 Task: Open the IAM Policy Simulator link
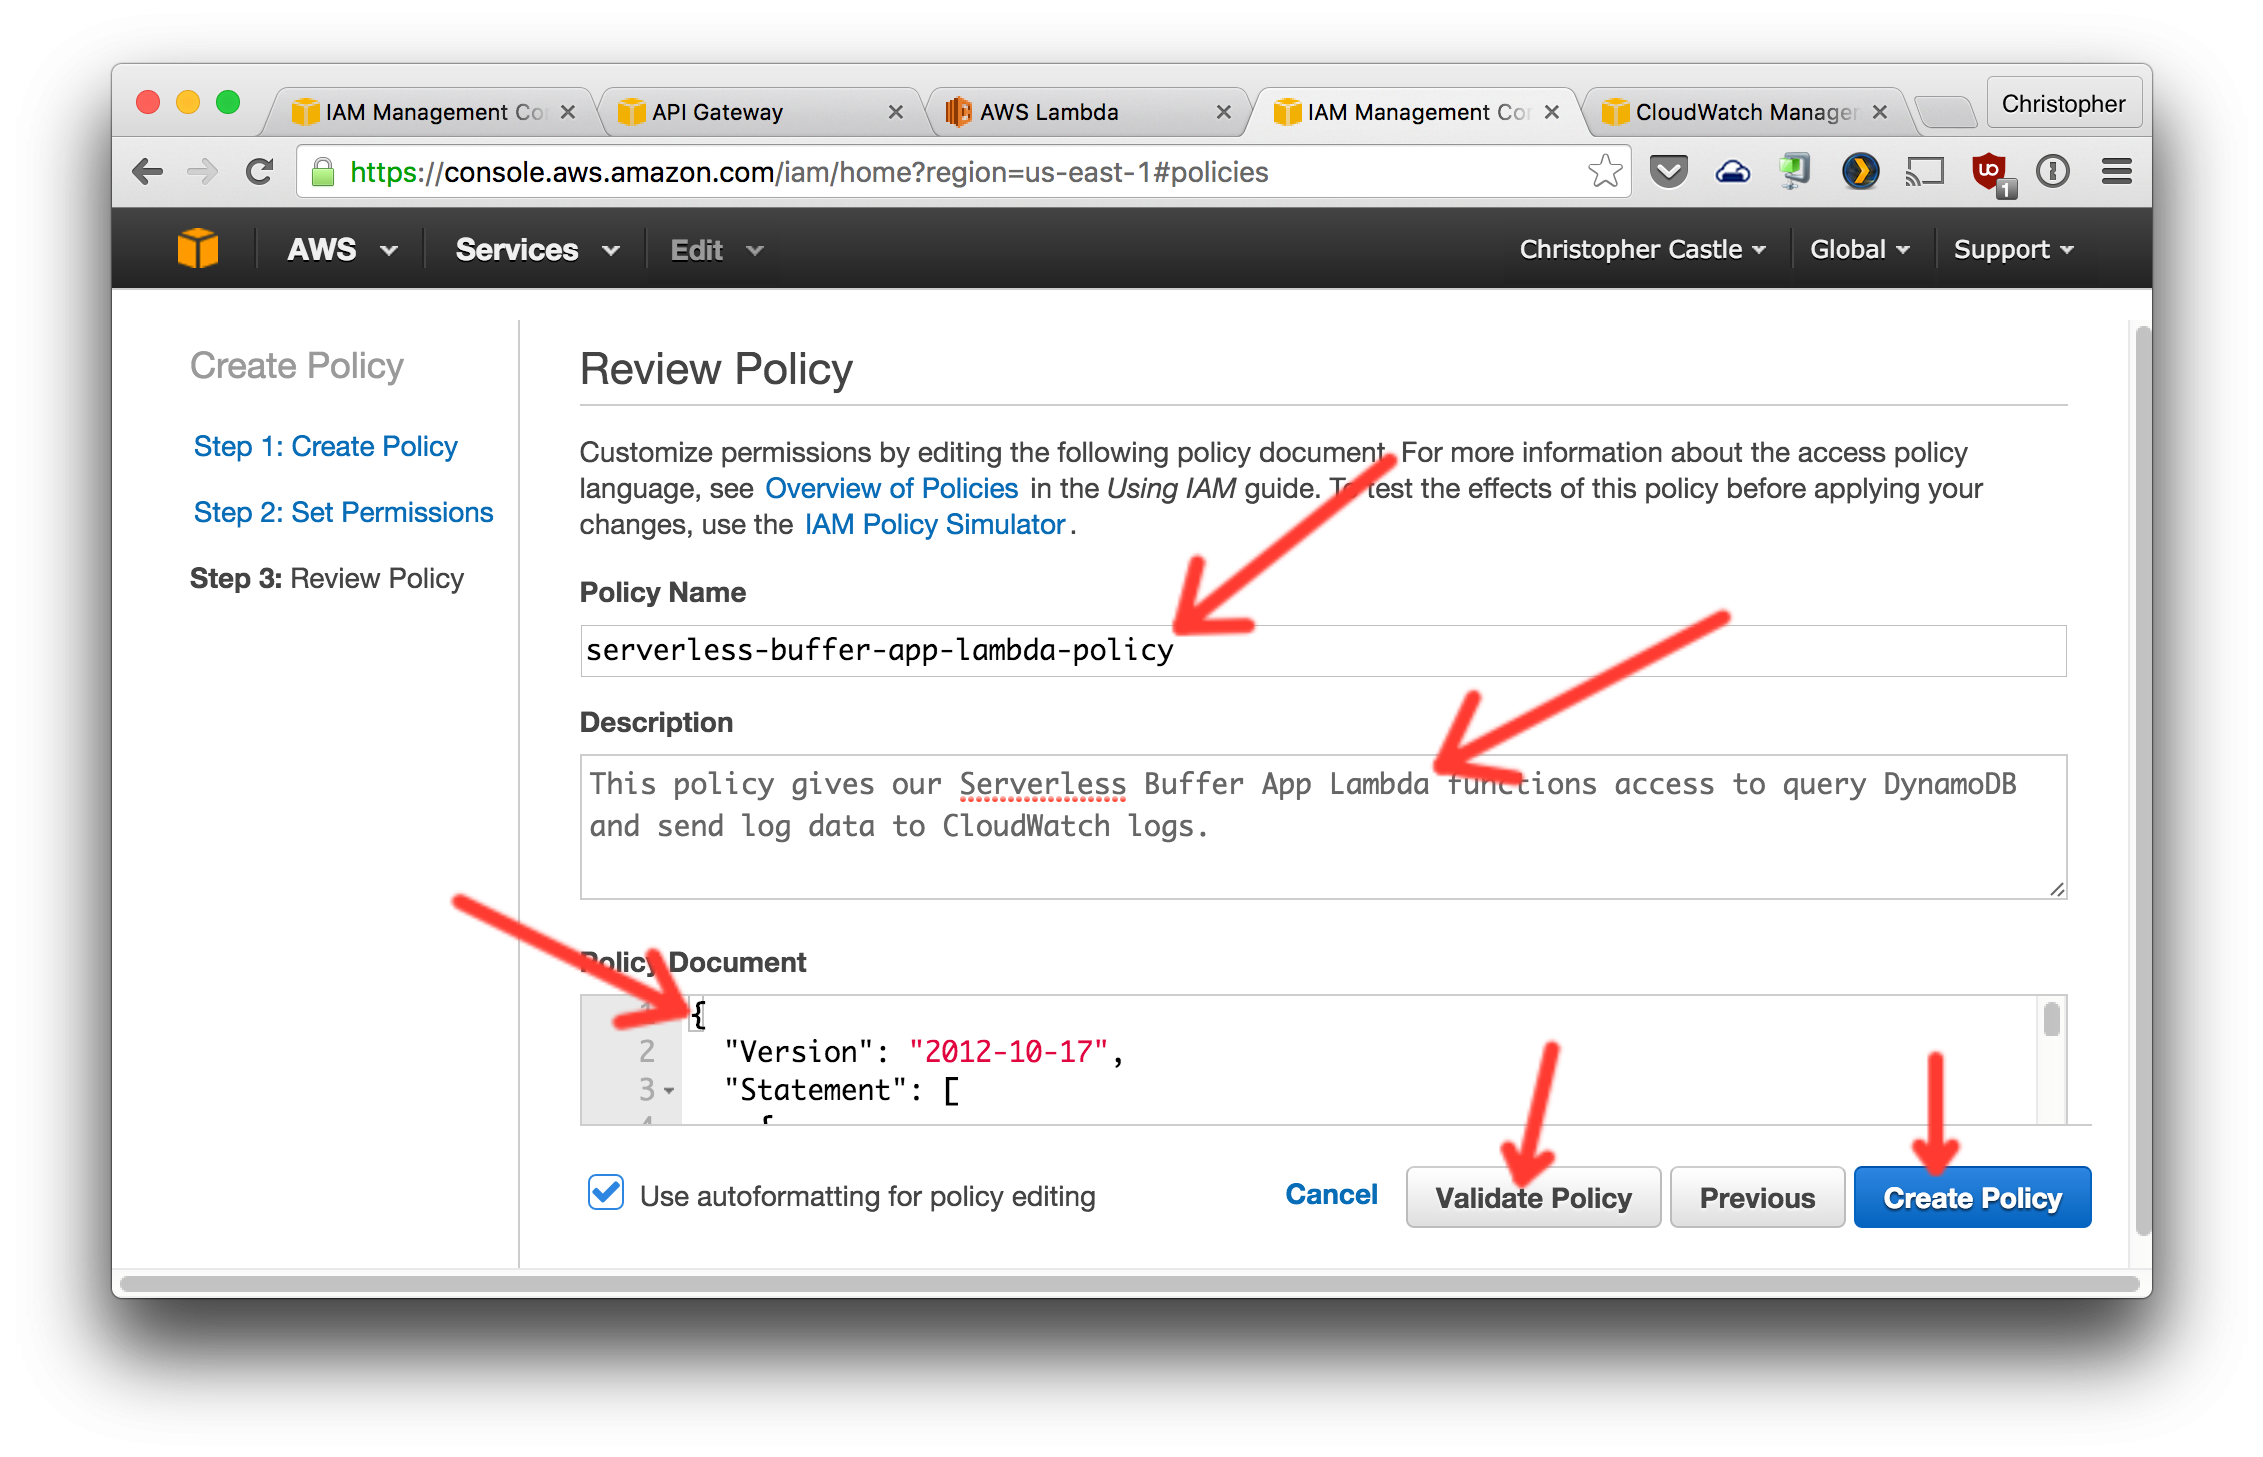click(934, 524)
